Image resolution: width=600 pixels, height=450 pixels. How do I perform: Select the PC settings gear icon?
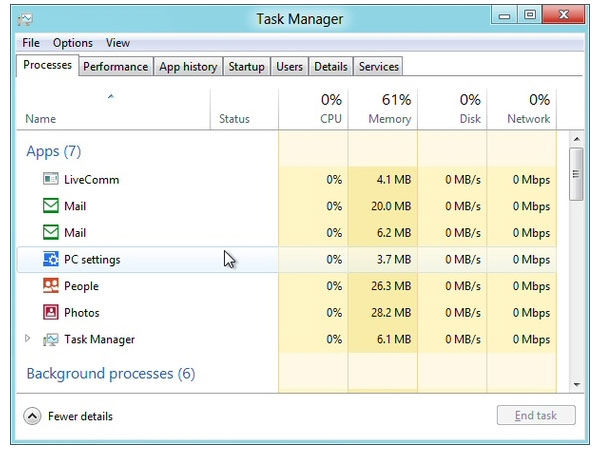point(51,259)
